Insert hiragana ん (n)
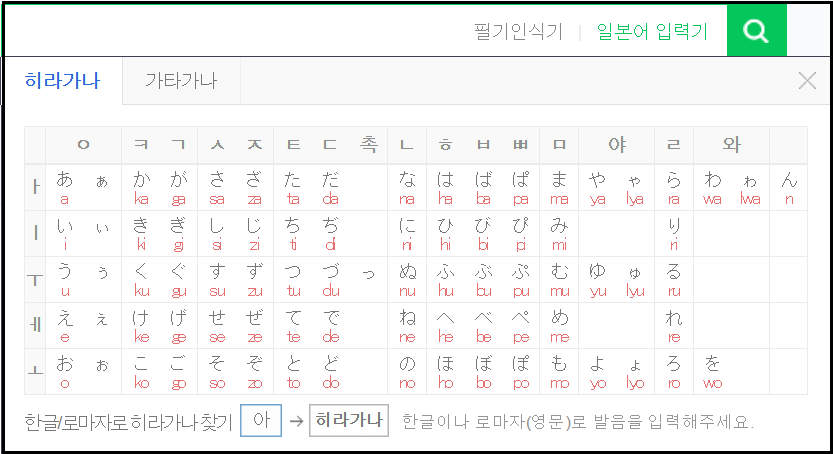The height and width of the screenshot is (454, 833). (x=789, y=187)
